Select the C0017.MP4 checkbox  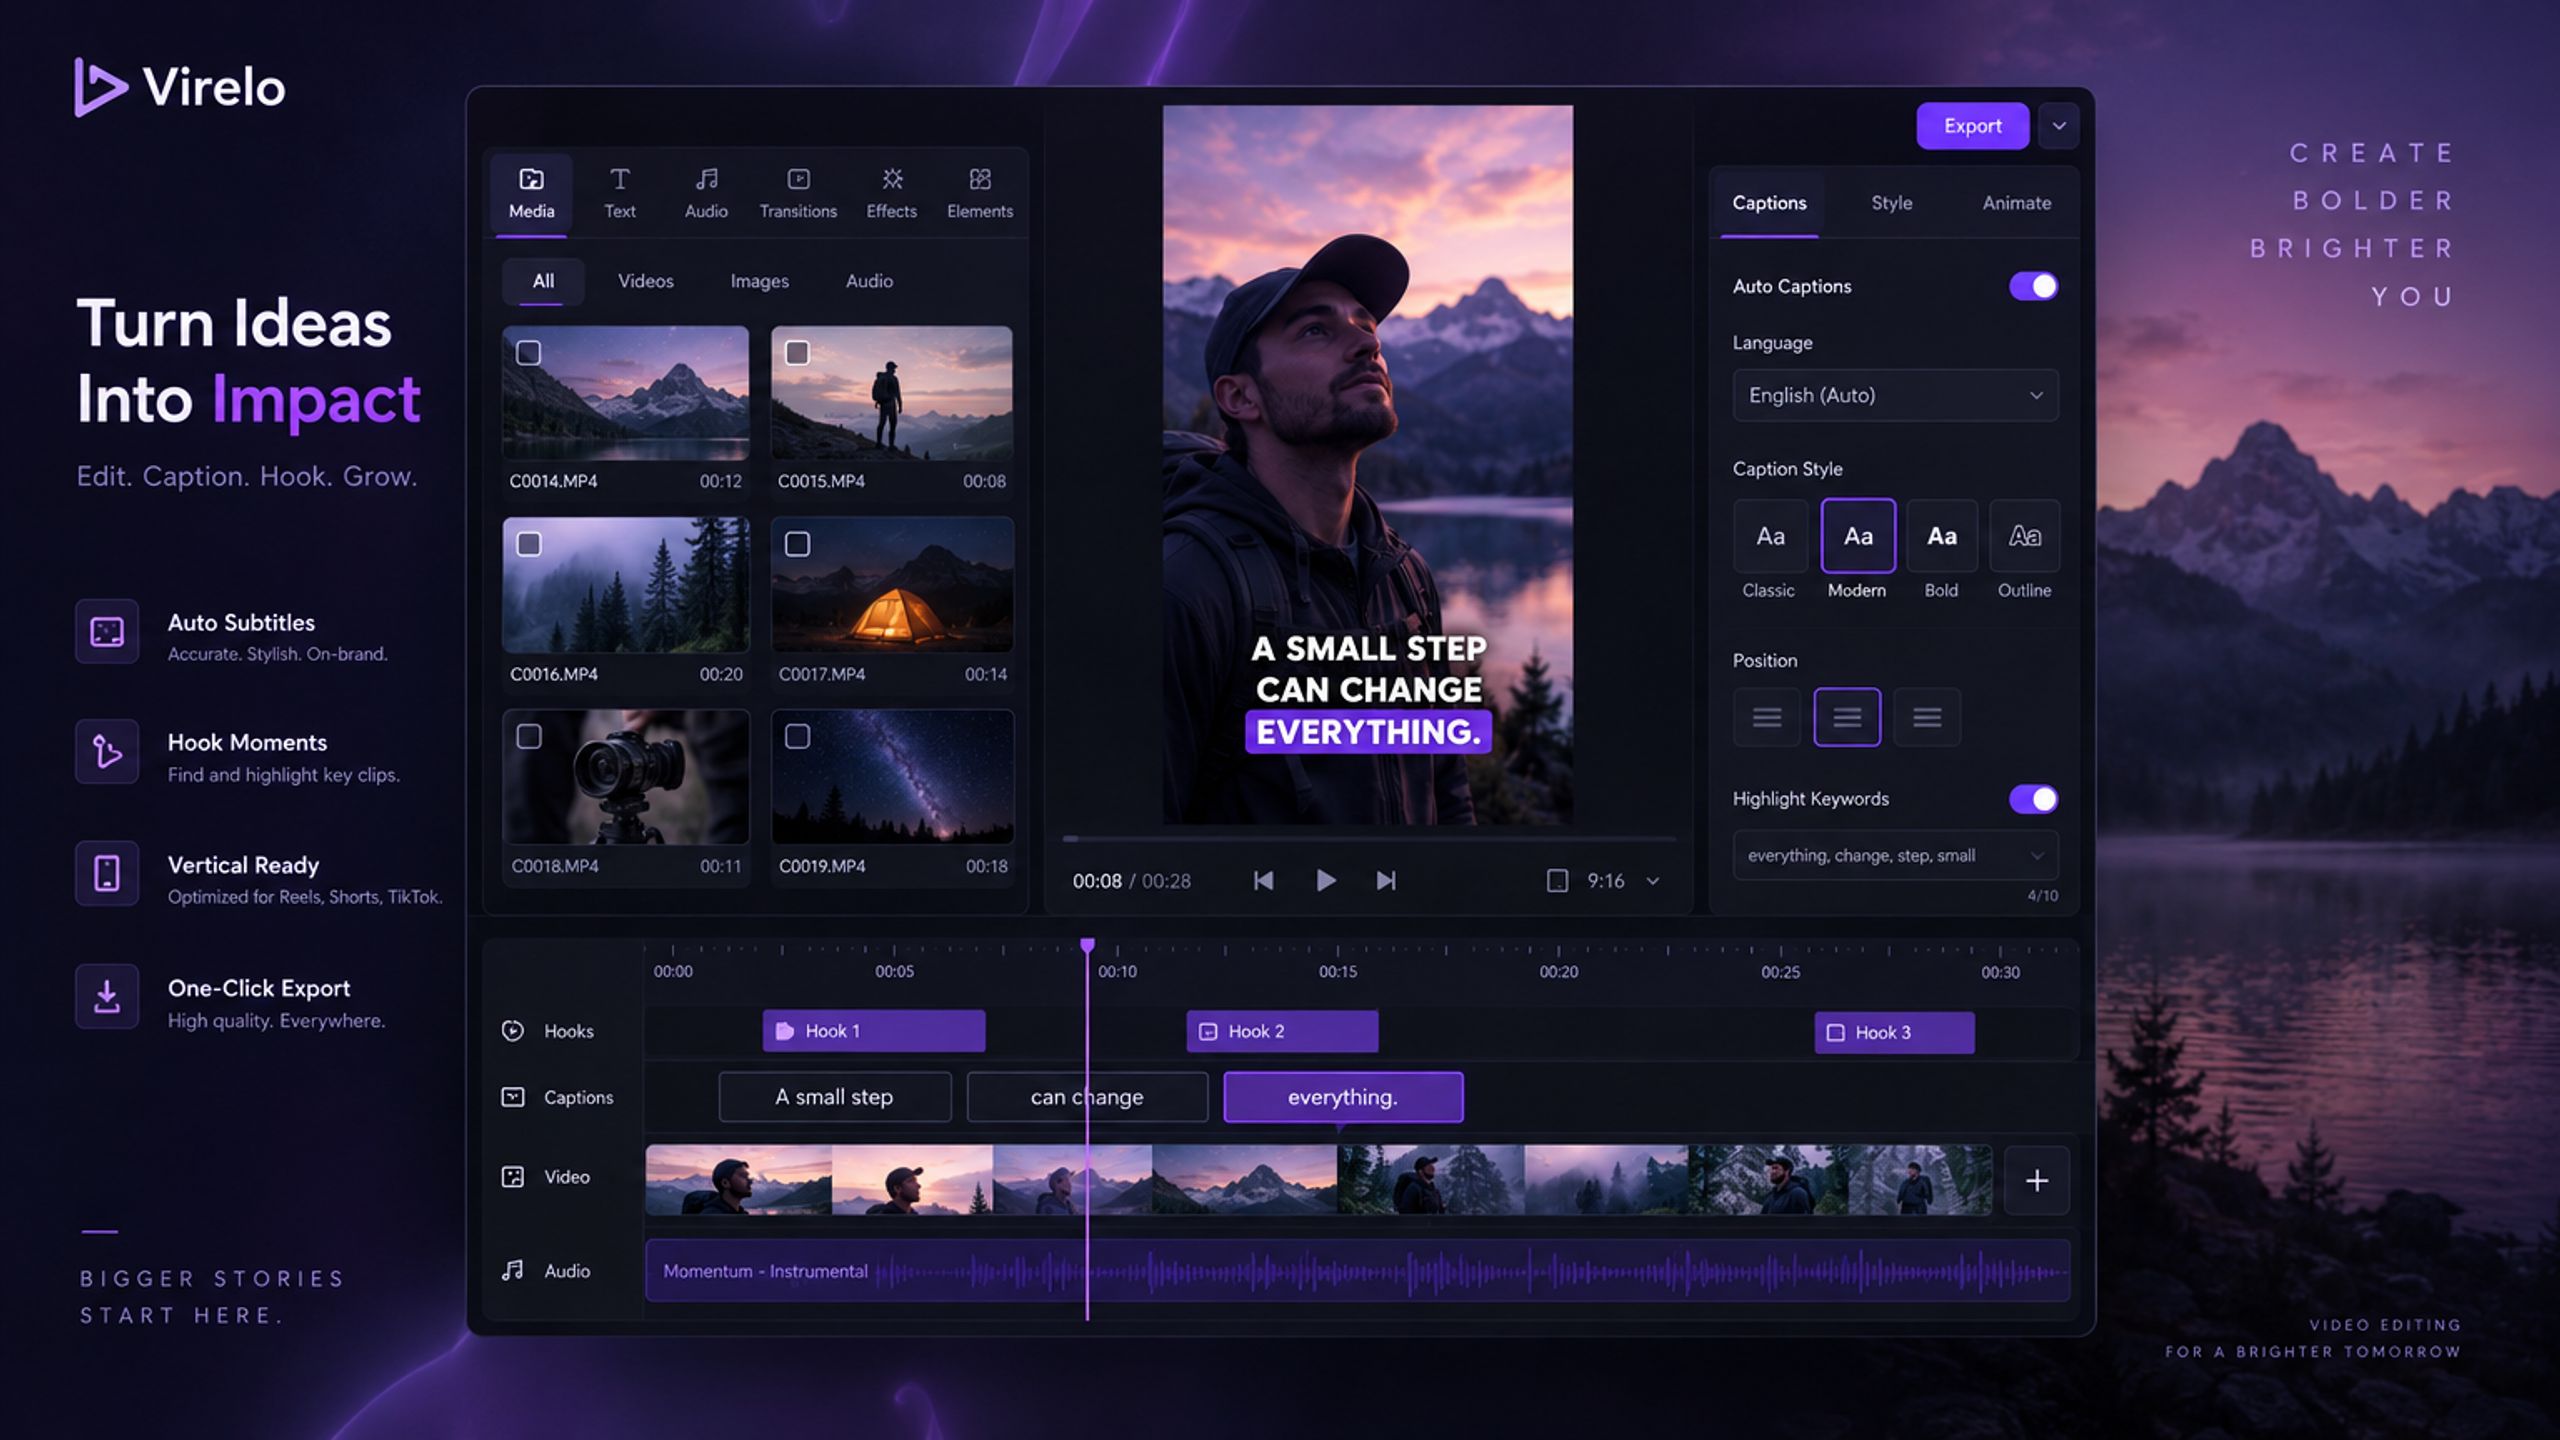pyautogui.click(x=797, y=543)
